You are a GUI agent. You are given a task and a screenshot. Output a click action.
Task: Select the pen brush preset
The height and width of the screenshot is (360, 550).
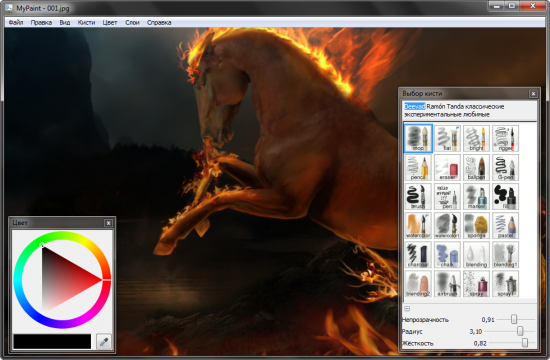click(447, 196)
